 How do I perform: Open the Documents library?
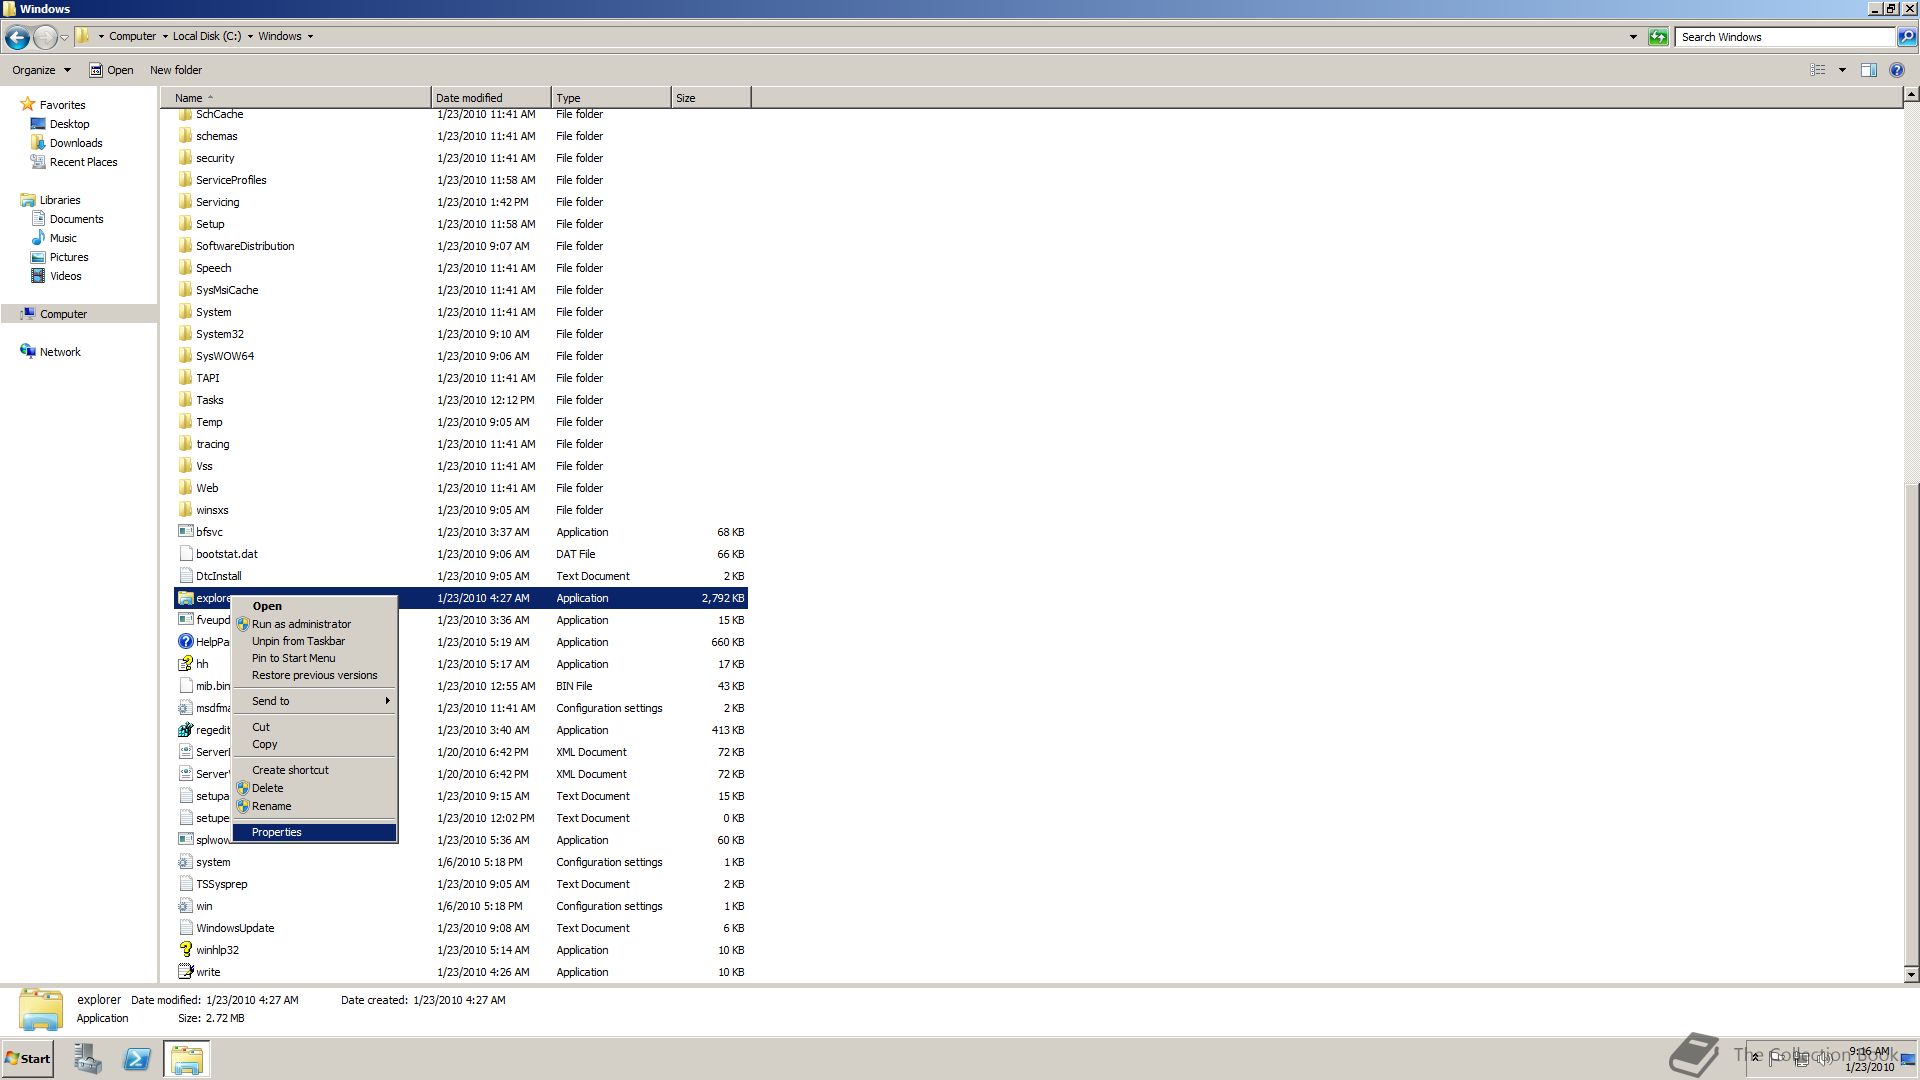(x=76, y=219)
